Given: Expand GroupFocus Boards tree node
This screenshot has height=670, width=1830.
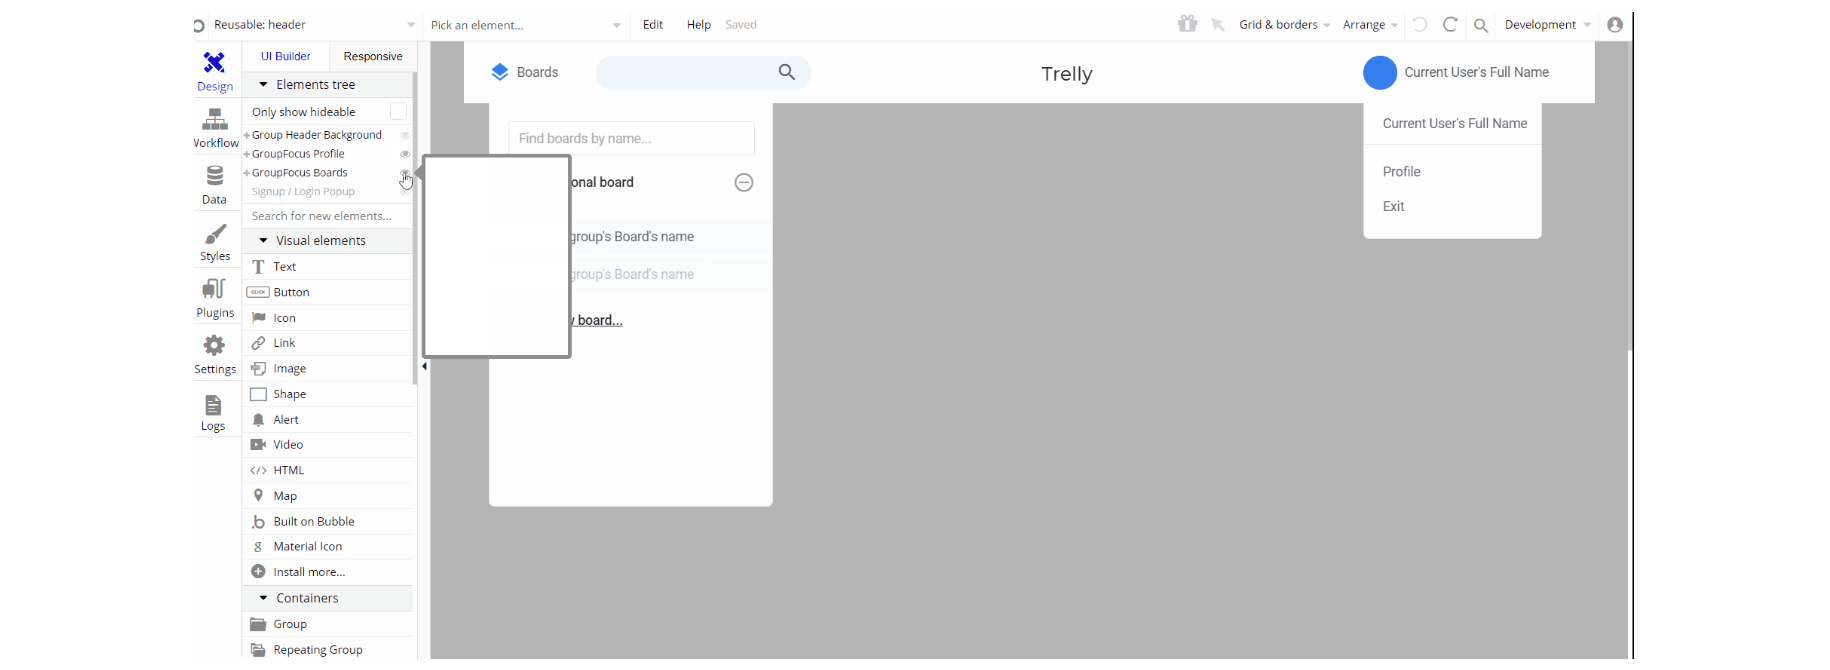Looking at the screenshot, I should pos(247,173).
